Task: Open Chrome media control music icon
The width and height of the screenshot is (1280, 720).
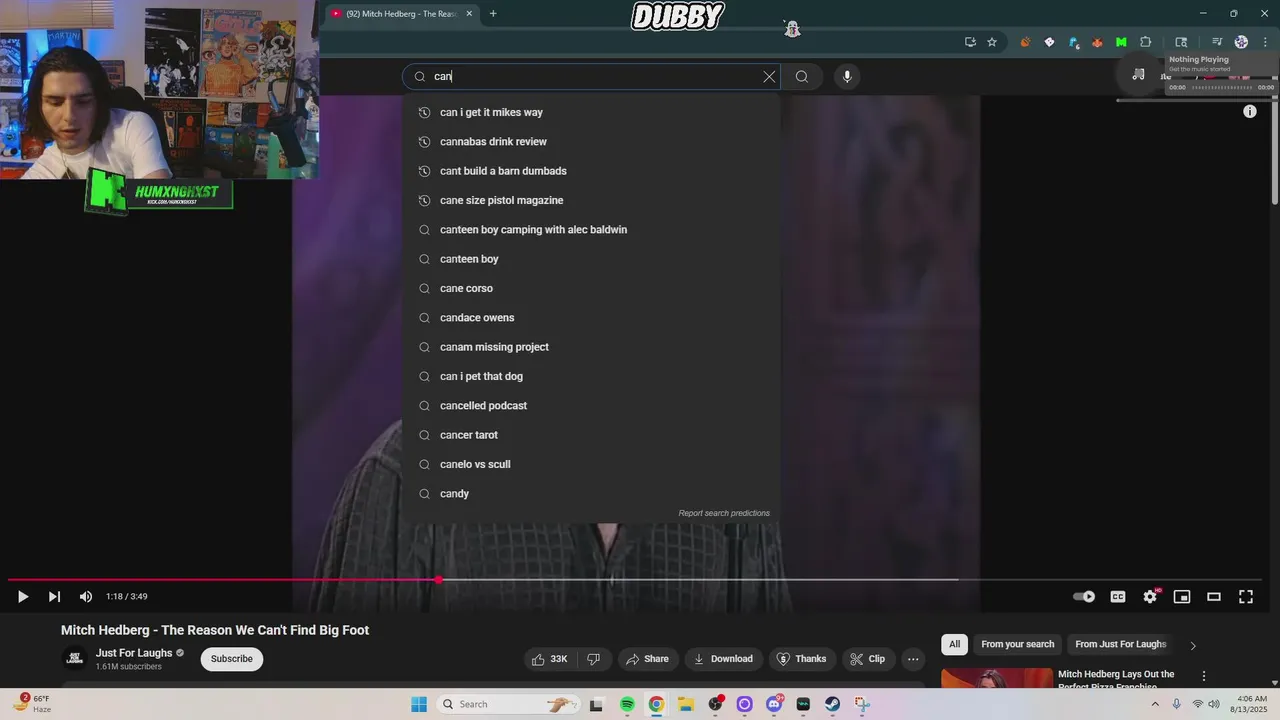Action: 1217,42
